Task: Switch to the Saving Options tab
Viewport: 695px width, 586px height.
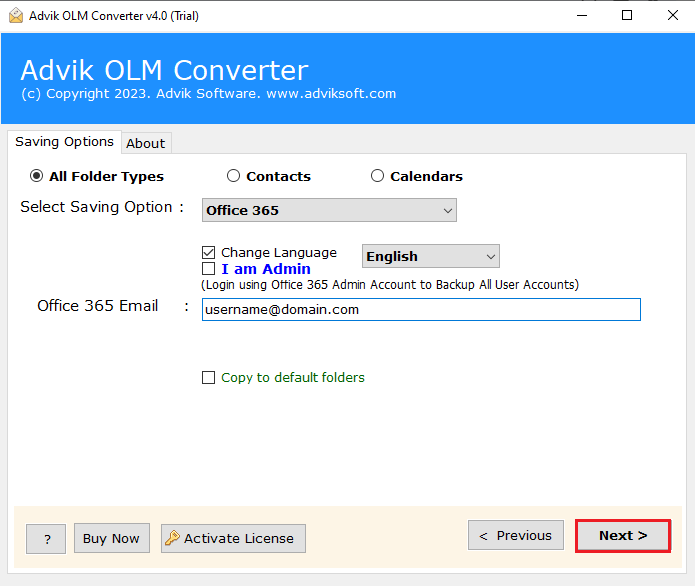Action: 64,142
